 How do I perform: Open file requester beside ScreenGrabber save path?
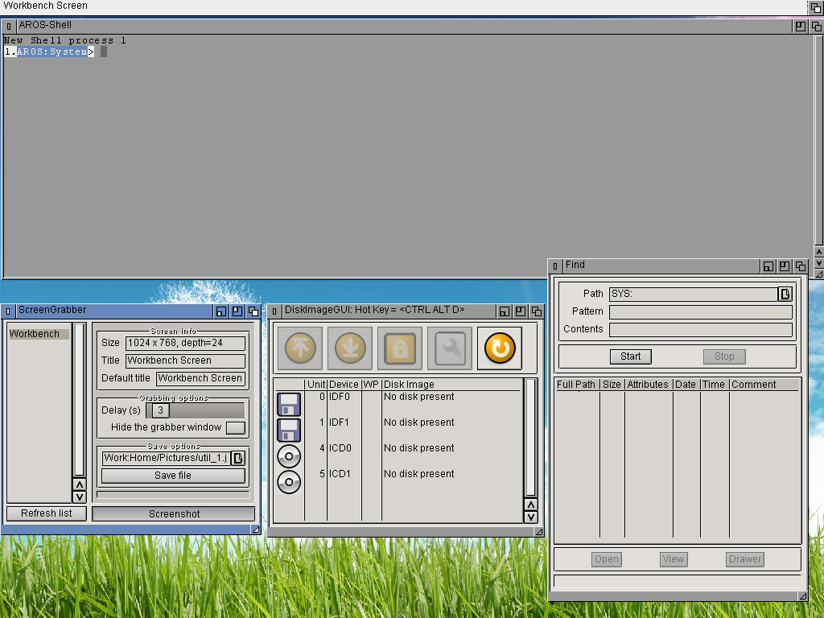(x=238, y=458)
